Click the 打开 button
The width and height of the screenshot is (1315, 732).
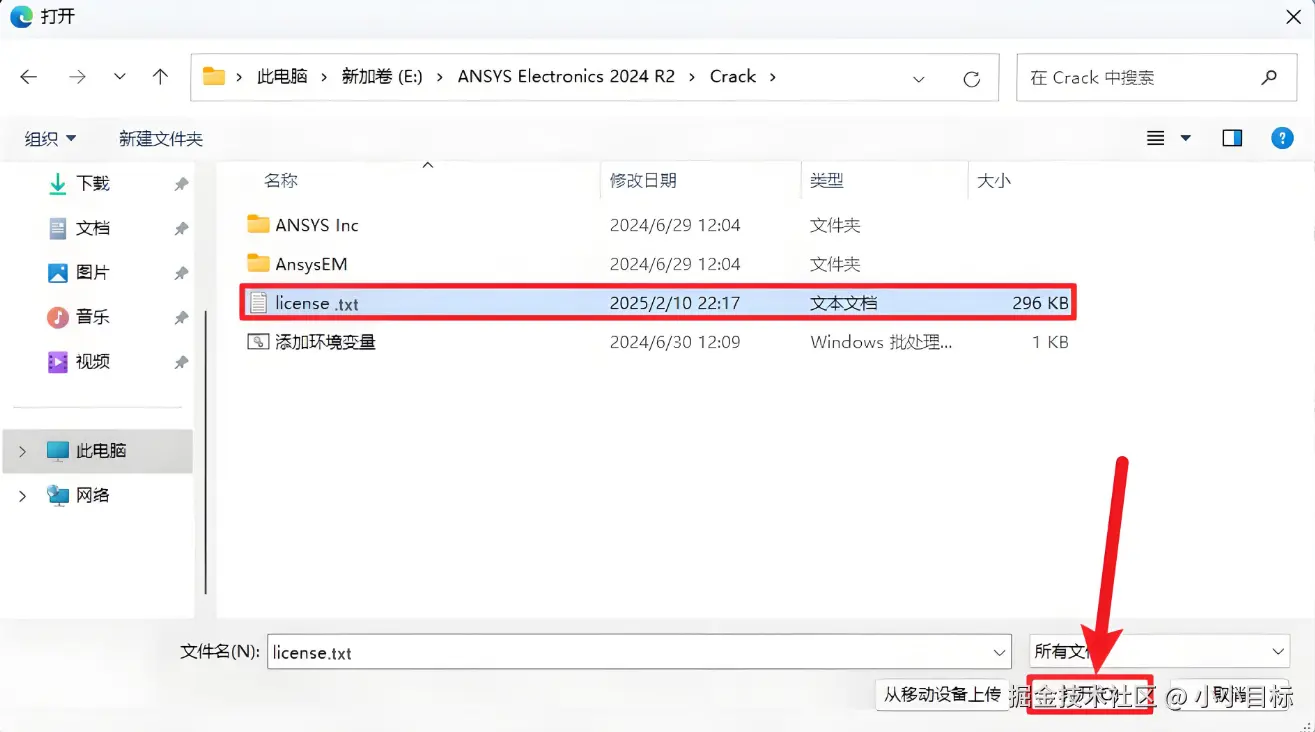pyautogui.click(x=1090, y=694)
